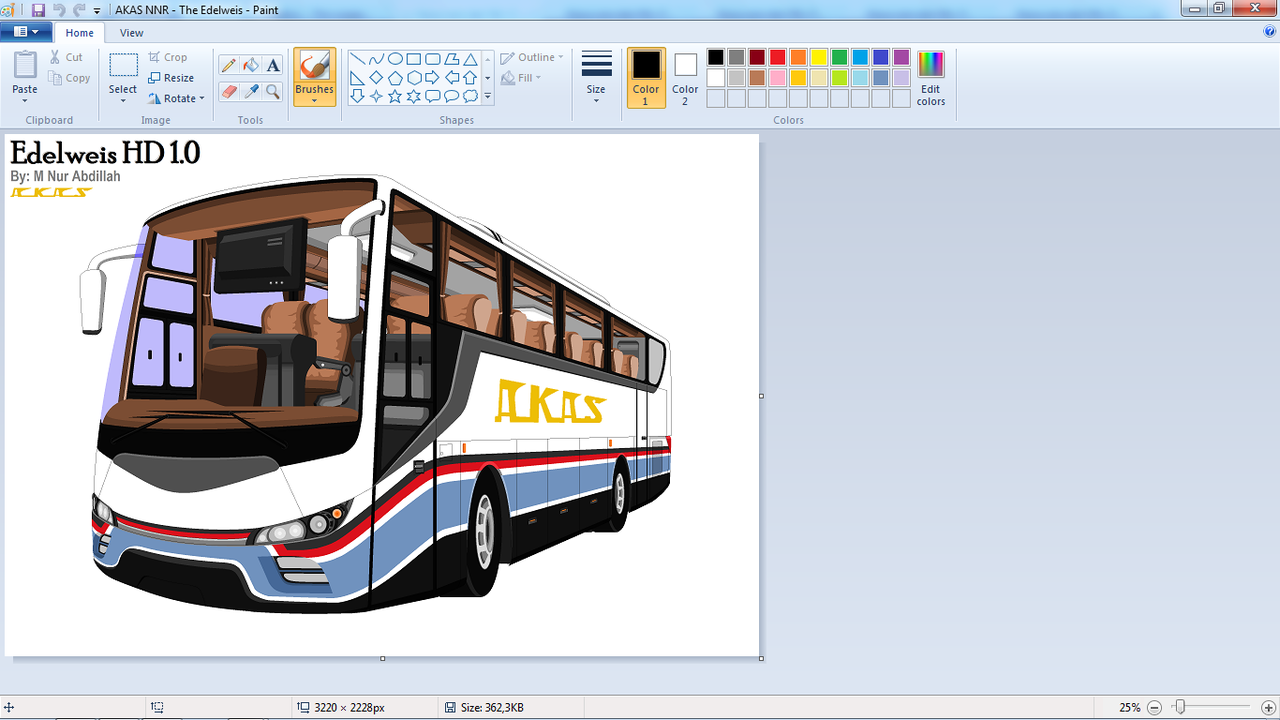This screenshot has height=720, width=1280.
Task: Choose the Triangle shape
Action: pos(470,59)
